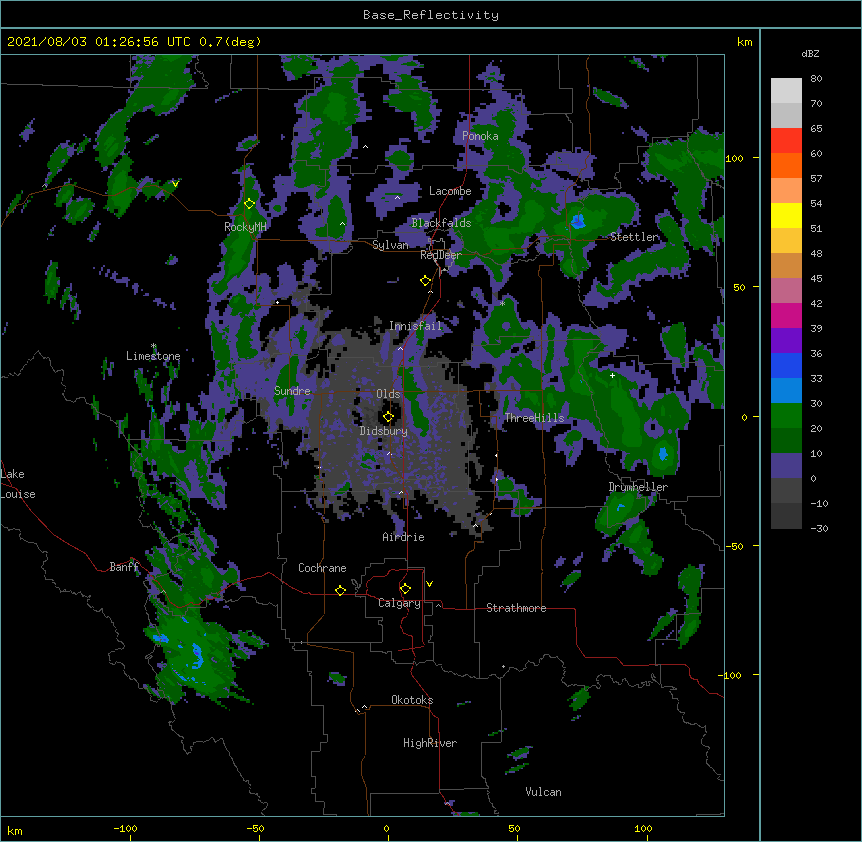Click the vertical axis -100 tick label
The image size is (862, 842).
point(731,675)
